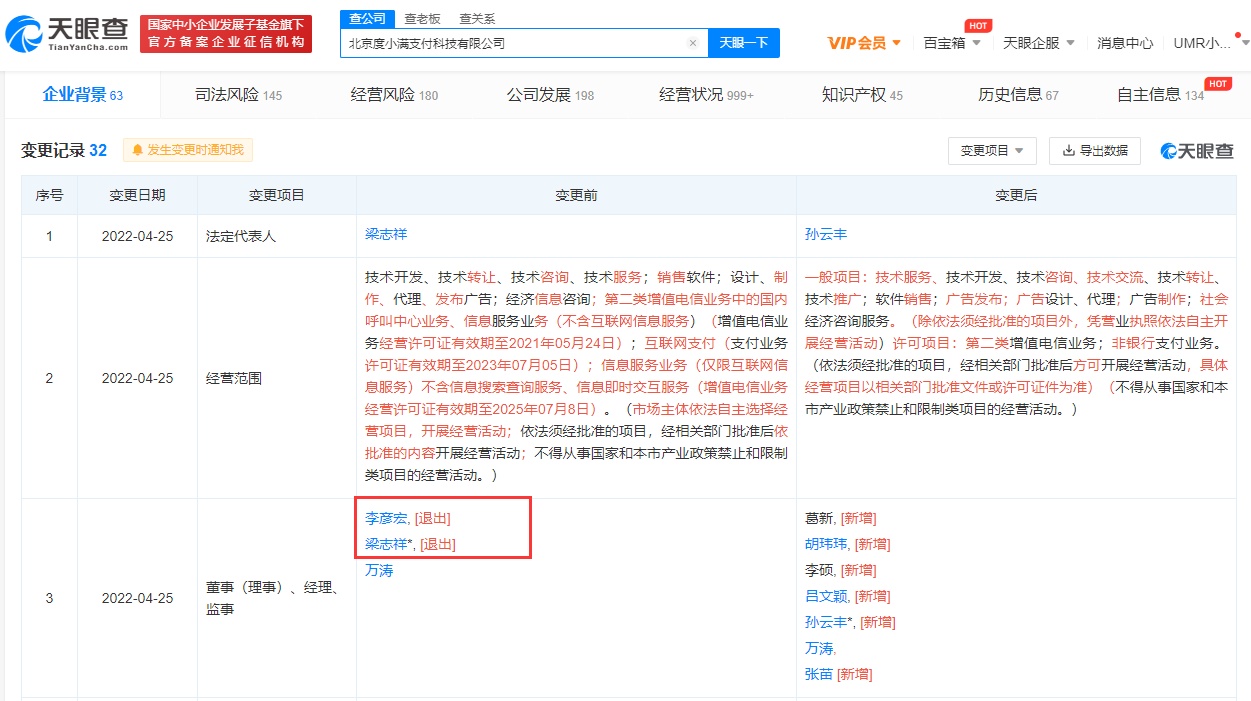1251x701 pixels.
Task: Expand the VIP会员 dropdown
Action: tap(865, 43)
